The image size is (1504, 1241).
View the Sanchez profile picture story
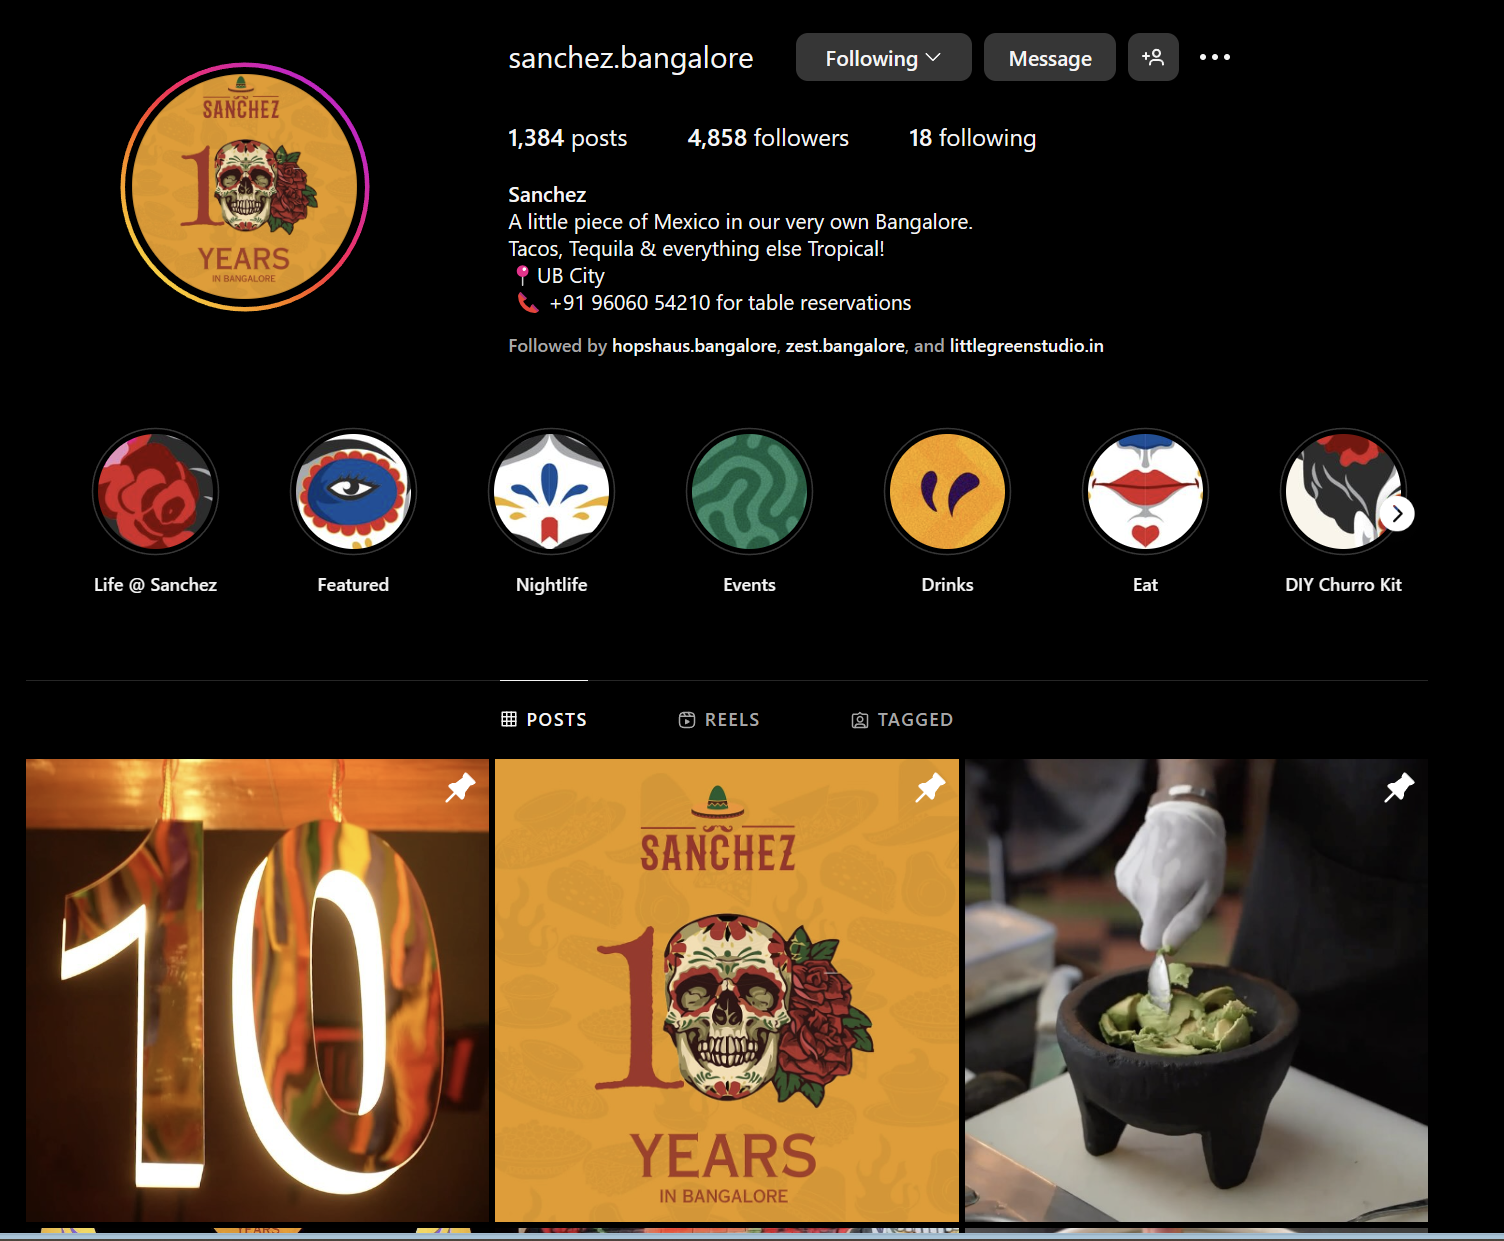click(245, 187)
